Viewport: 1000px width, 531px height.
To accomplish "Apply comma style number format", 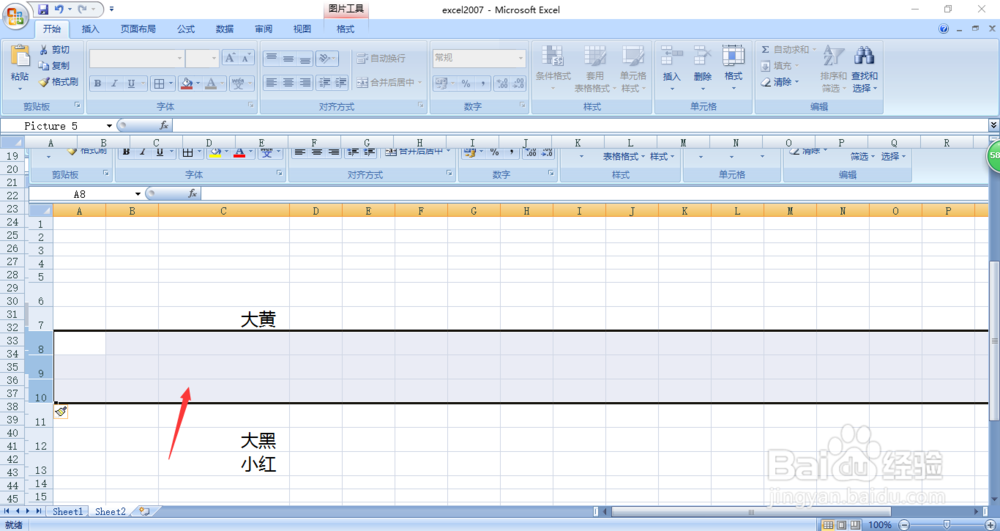I will (x=483, y=83).
